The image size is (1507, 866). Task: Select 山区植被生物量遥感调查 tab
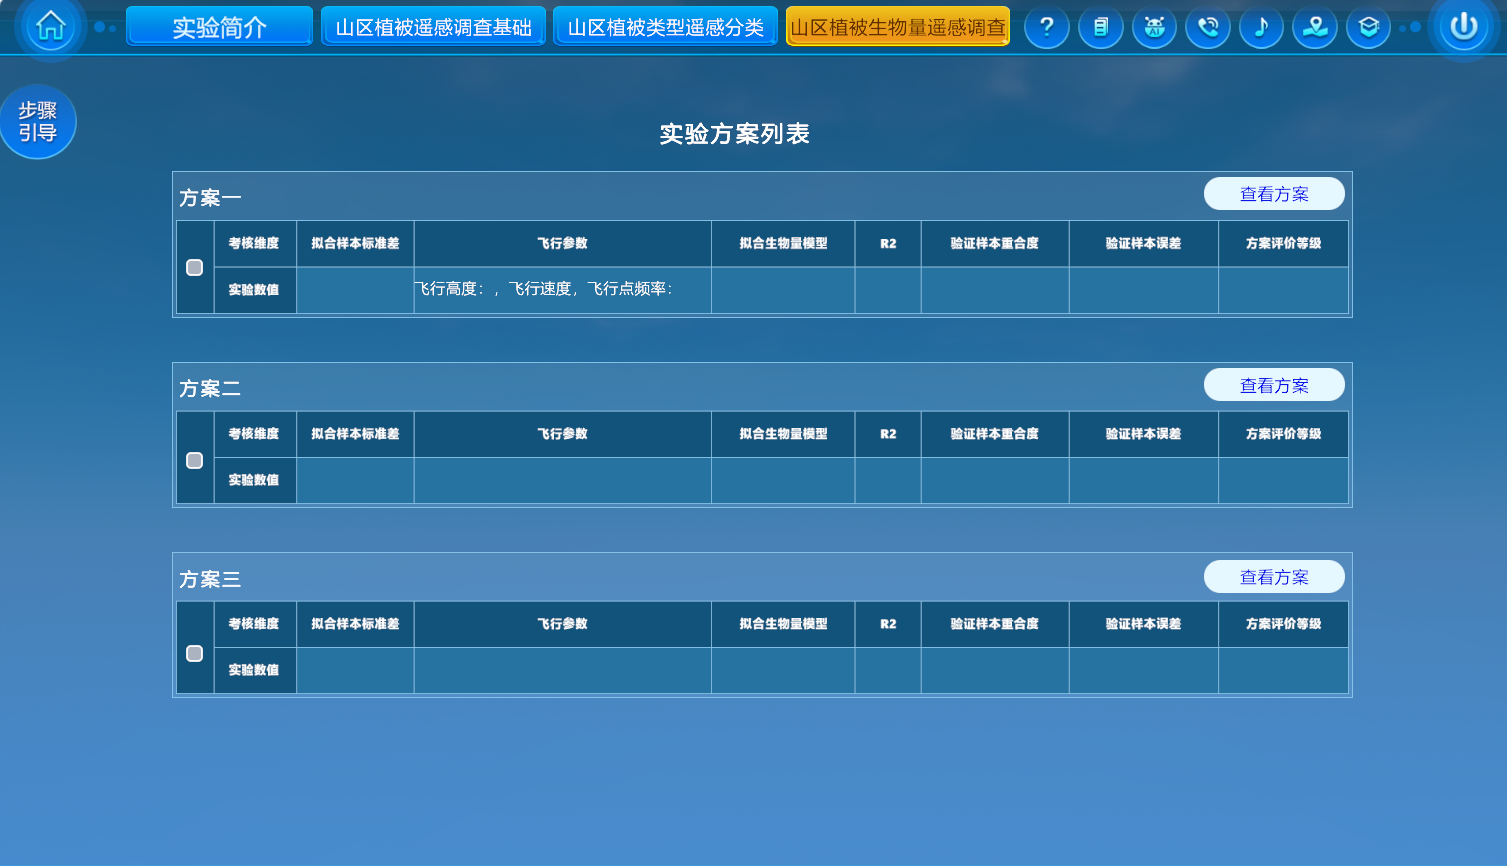coord(897,27)
